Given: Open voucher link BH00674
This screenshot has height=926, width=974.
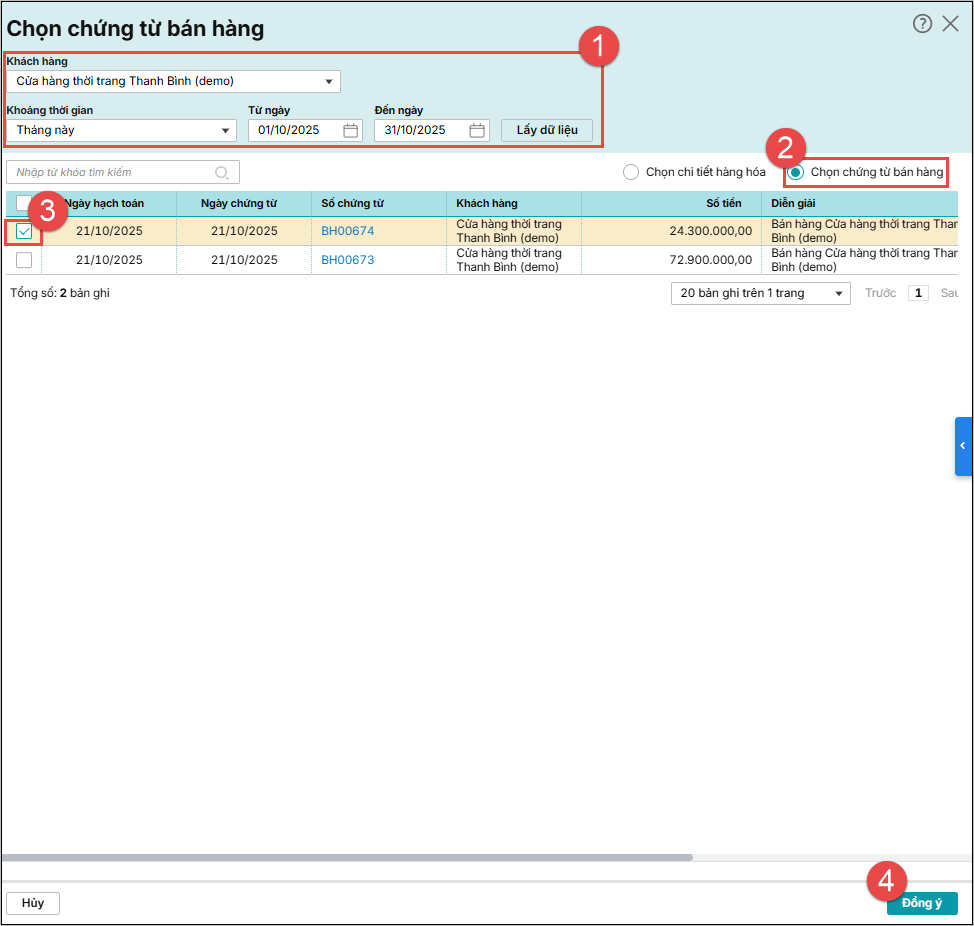Looking at the screenshot, I should 347,232.
